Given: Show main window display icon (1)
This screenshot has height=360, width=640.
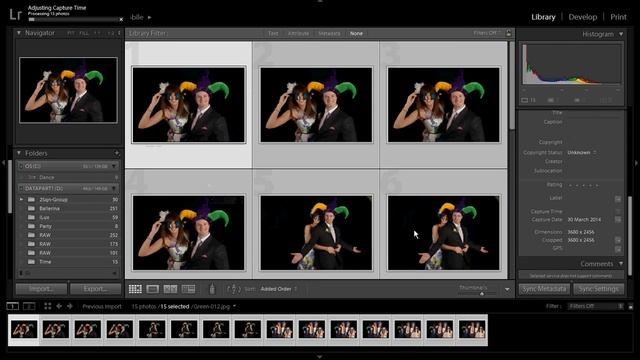Looking at the screenshot, I should (13, 306).
